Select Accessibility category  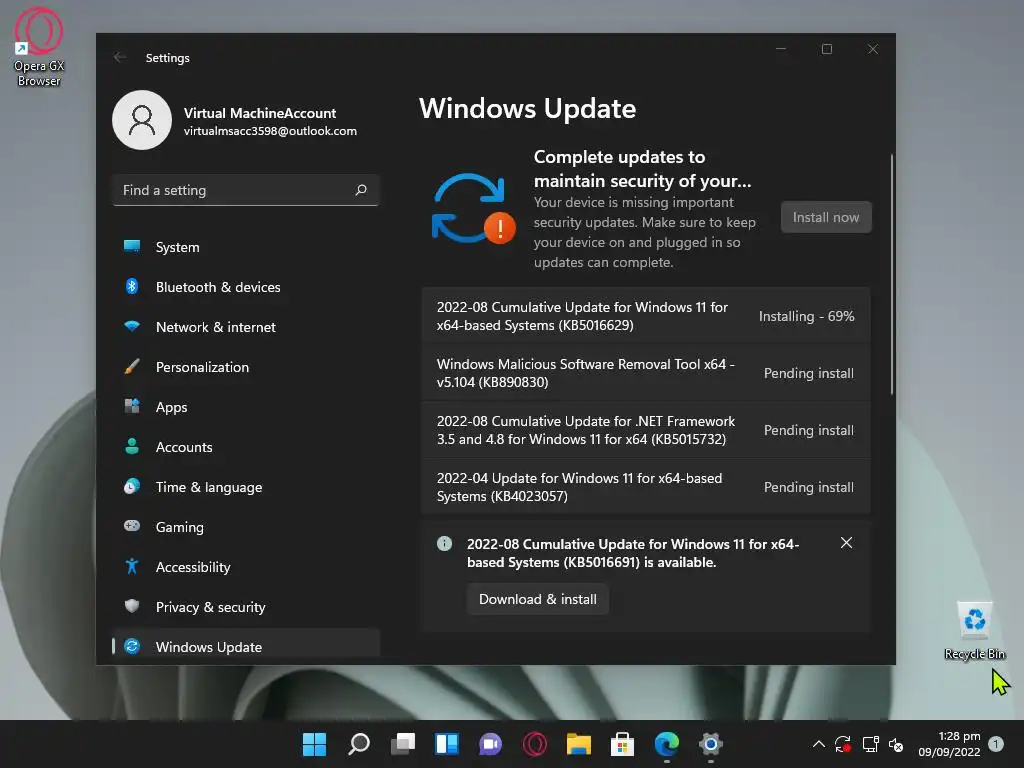(x=246, y=567)
